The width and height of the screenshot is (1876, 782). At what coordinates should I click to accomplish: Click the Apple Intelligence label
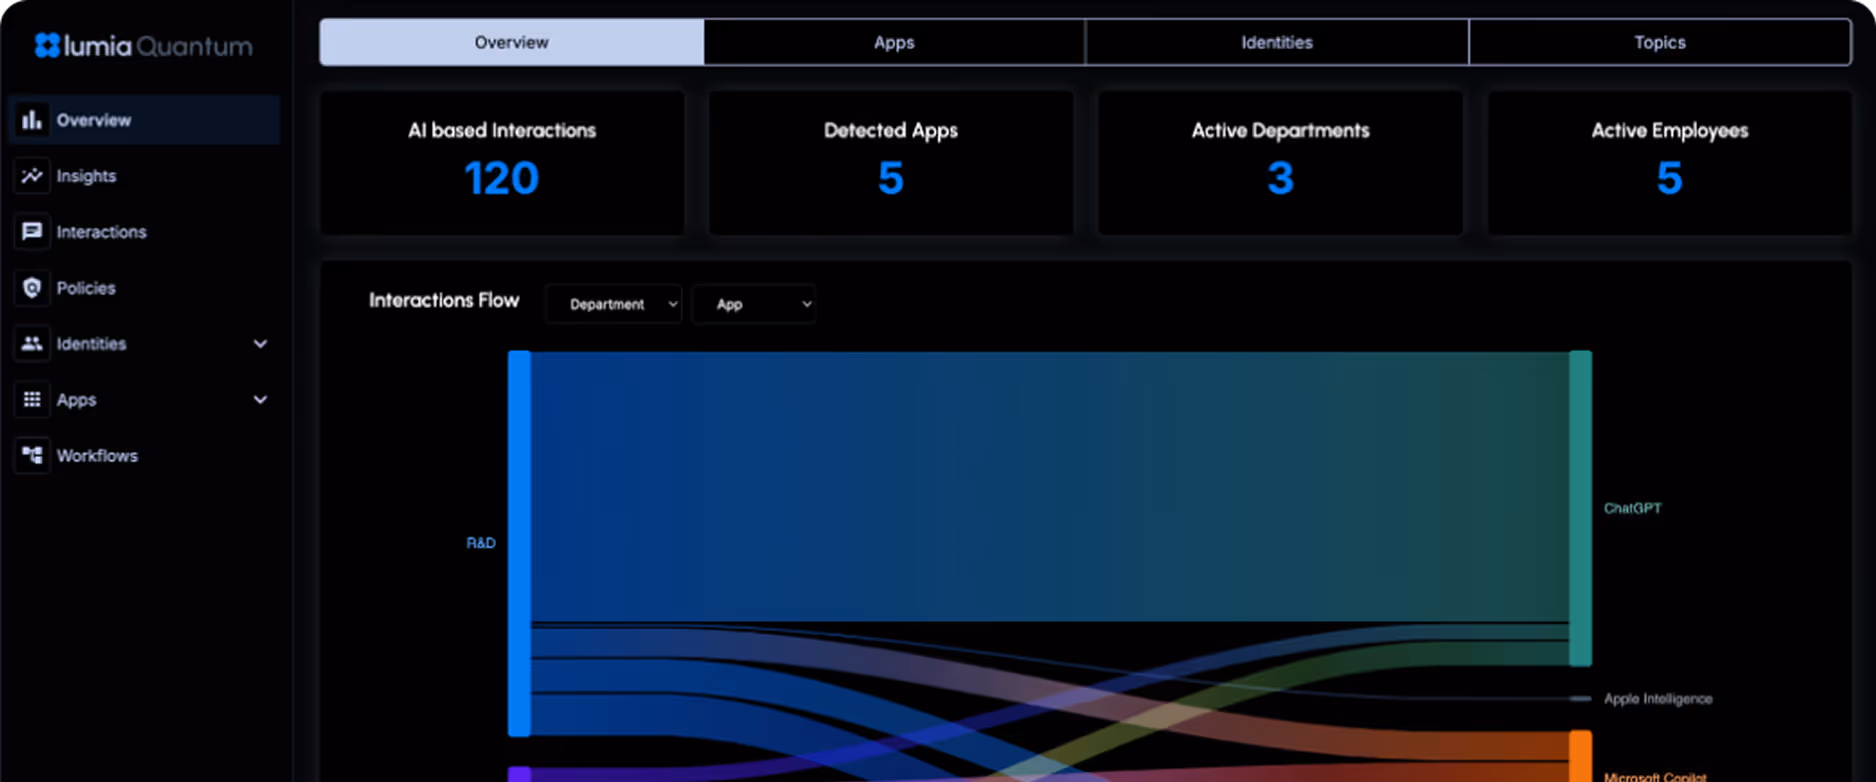tap(1658, 699)
